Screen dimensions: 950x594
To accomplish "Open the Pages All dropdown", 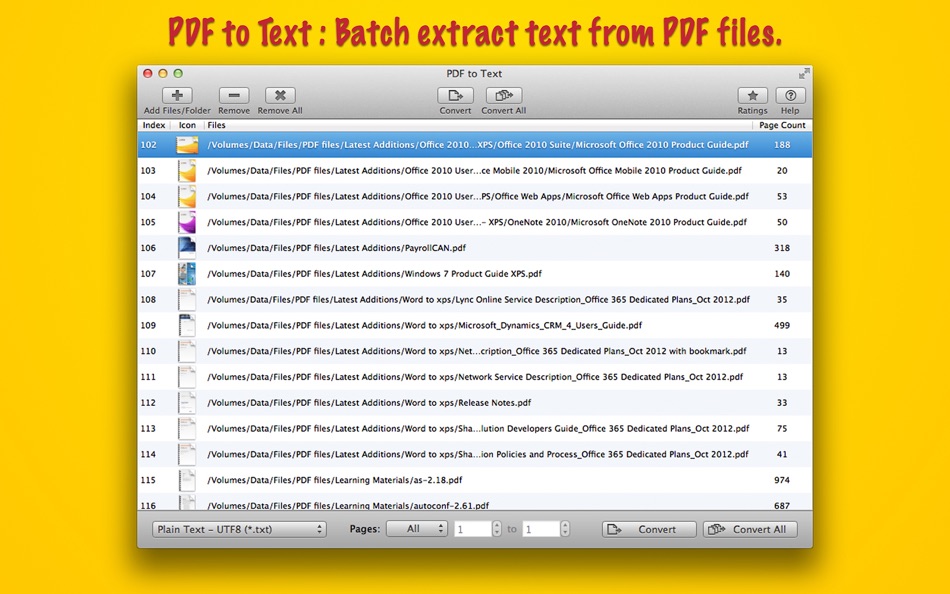I will click(417, 529).
